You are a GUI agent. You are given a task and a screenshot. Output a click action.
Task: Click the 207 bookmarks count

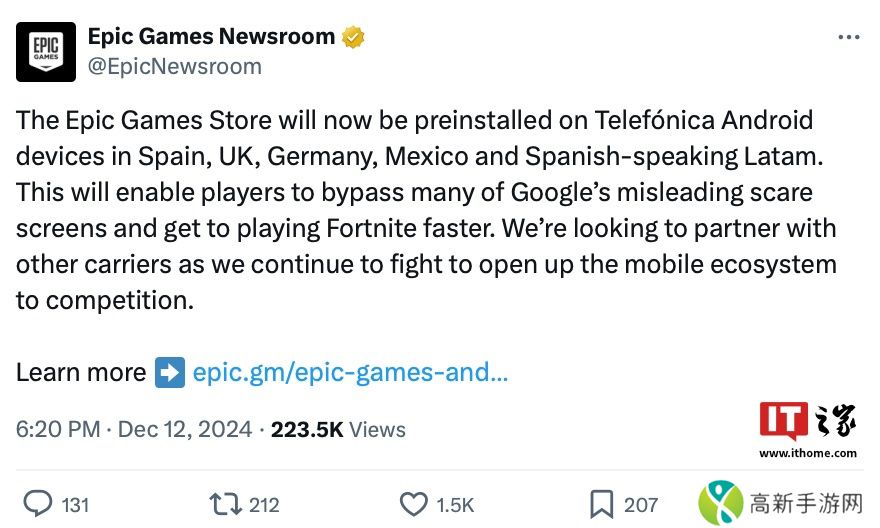coord(641,505)
